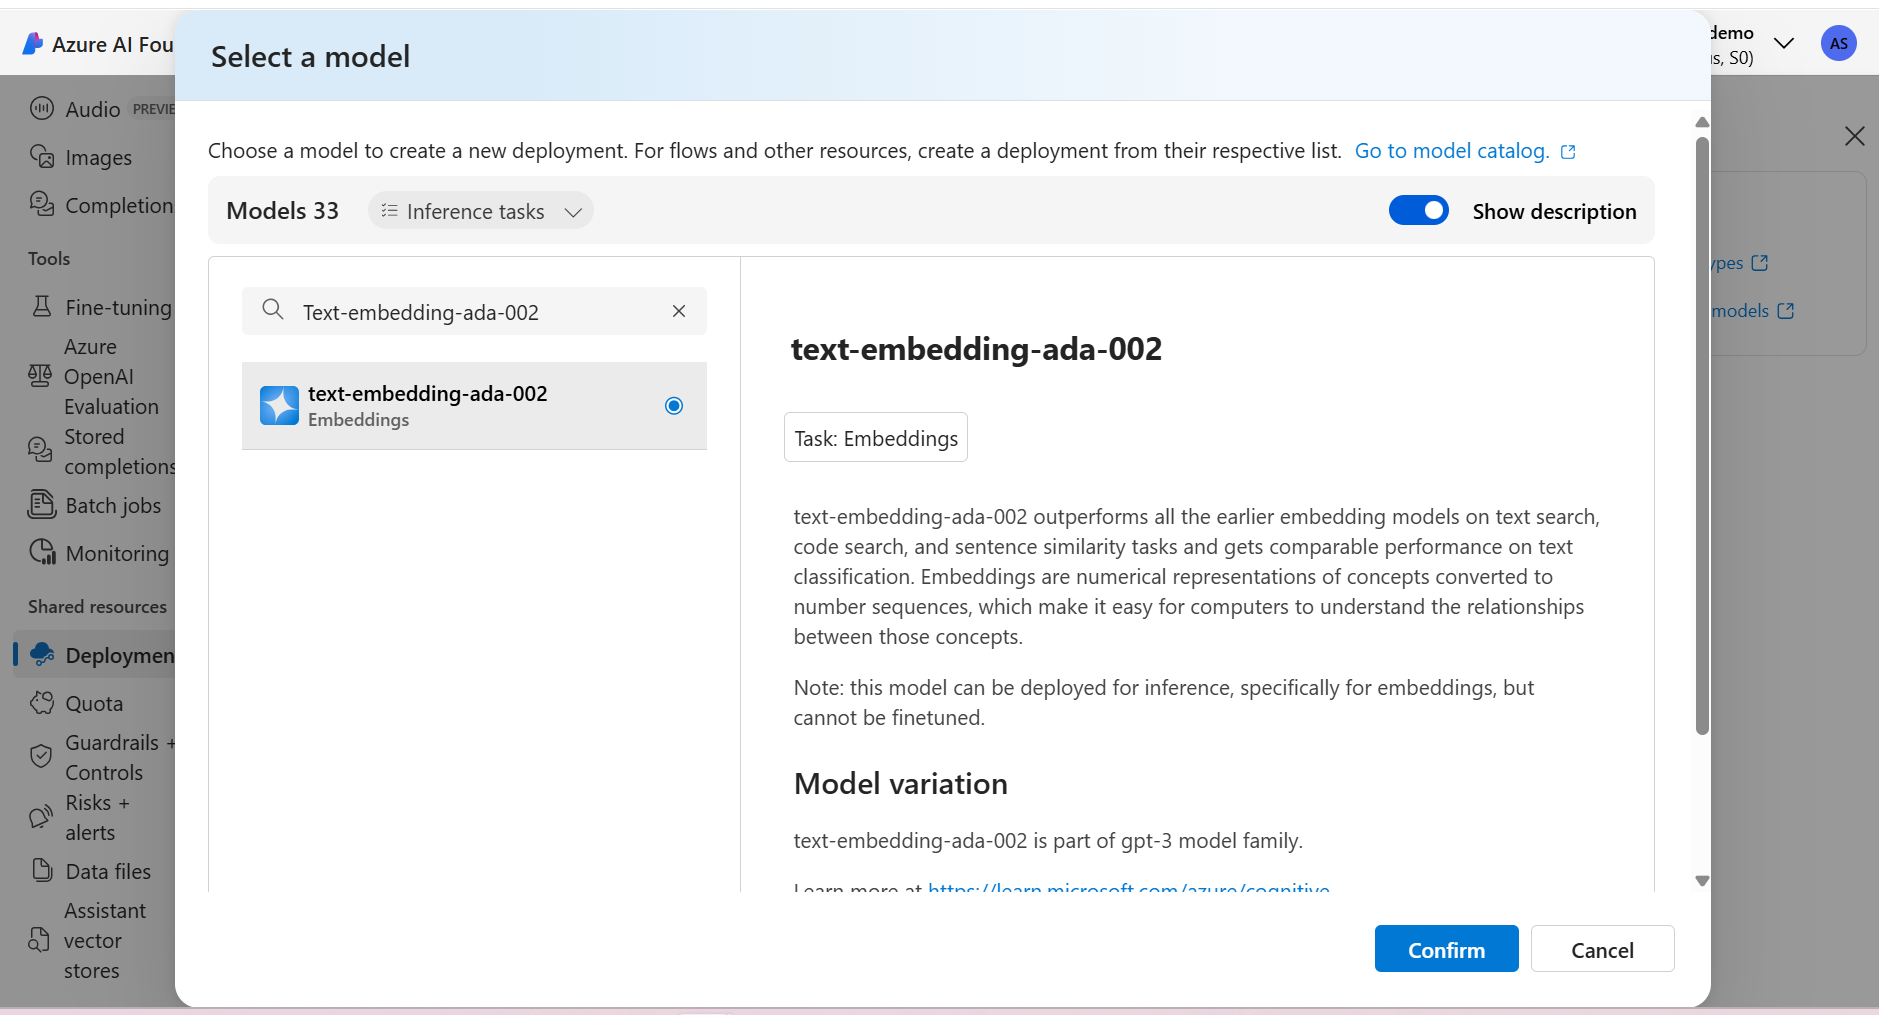
Task: Clear the model search text
Action: [679, 311]
